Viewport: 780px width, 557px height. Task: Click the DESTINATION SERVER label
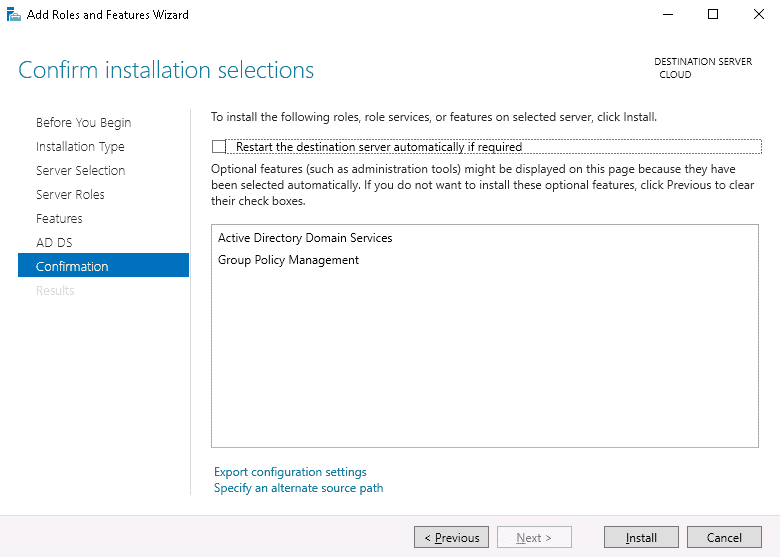703,62
